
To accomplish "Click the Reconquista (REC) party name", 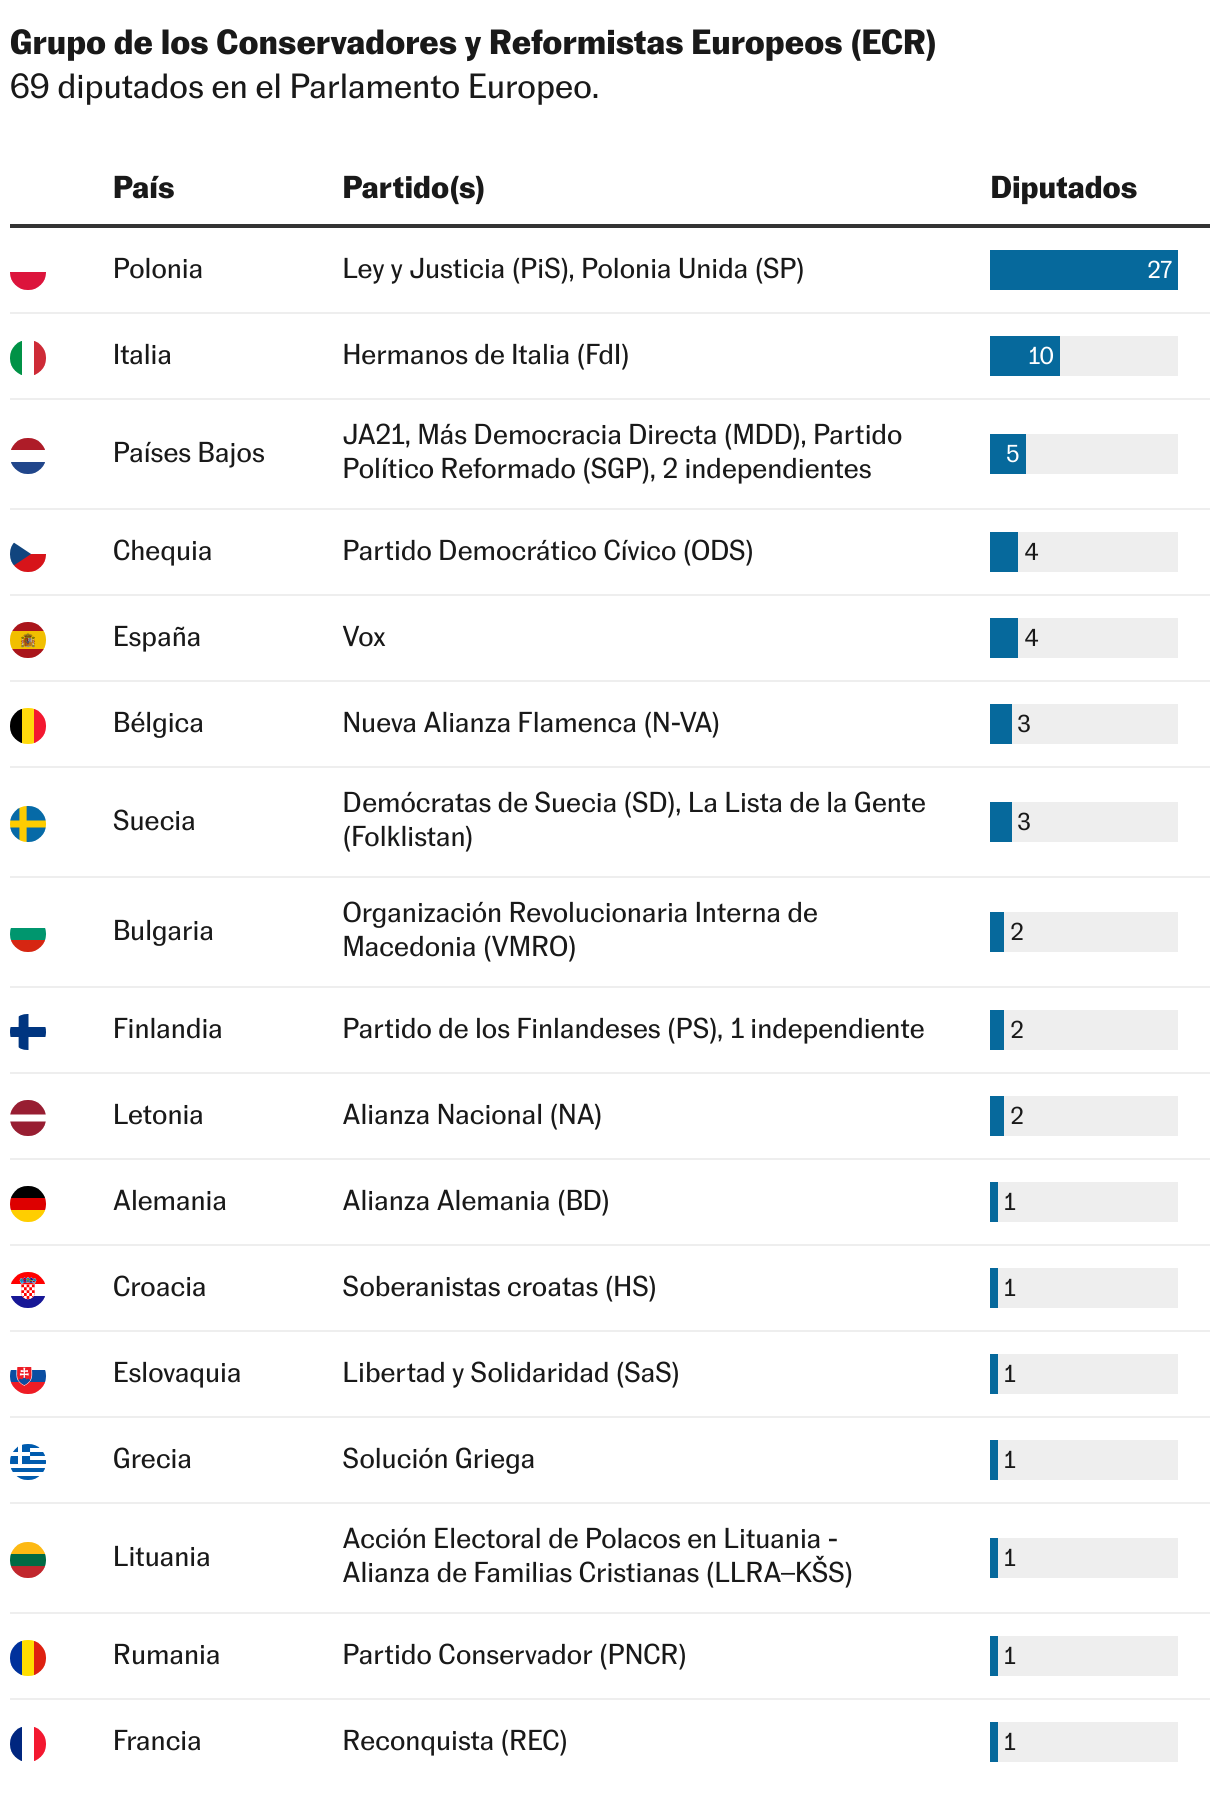I will point(455,1741).
